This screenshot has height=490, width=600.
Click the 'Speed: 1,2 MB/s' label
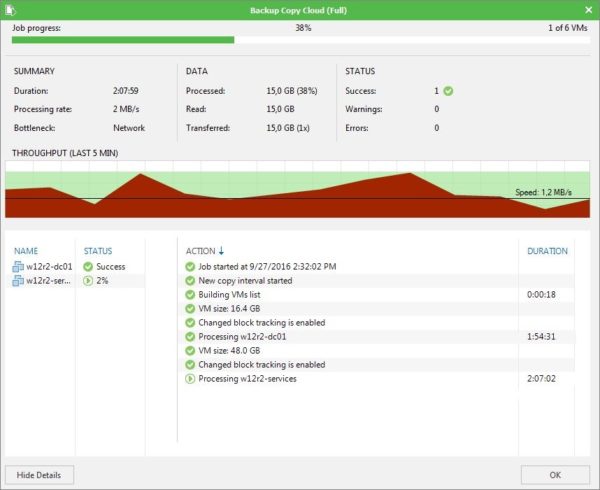[543, 192]
